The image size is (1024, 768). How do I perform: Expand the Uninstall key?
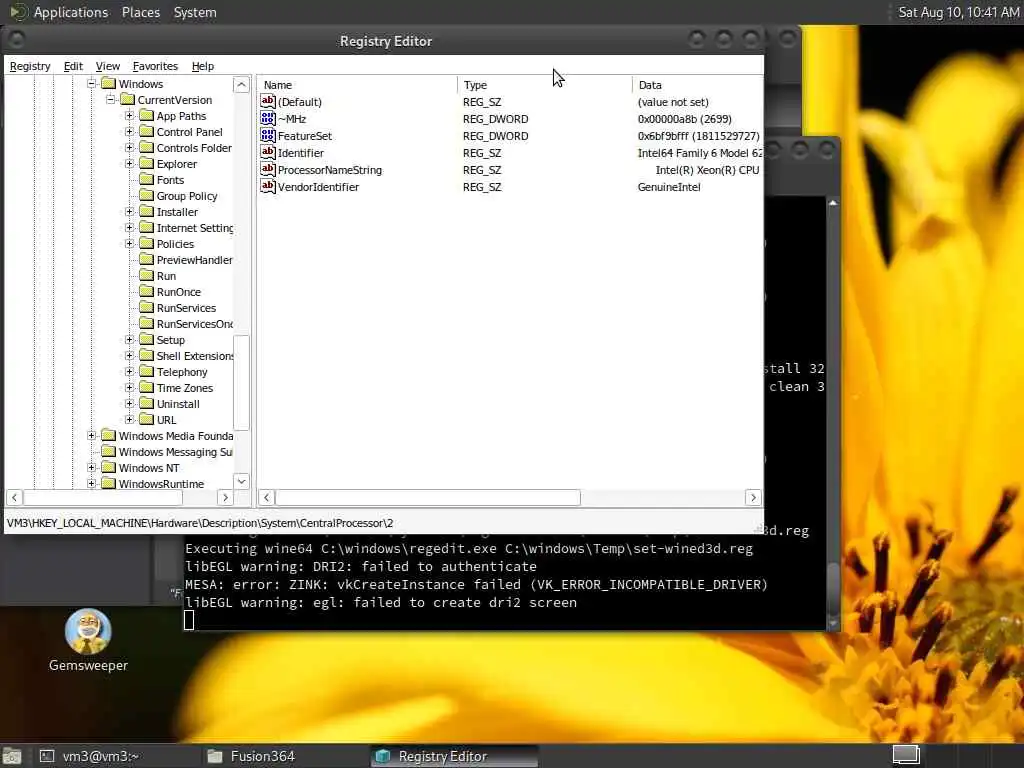(x=129, y=404)
